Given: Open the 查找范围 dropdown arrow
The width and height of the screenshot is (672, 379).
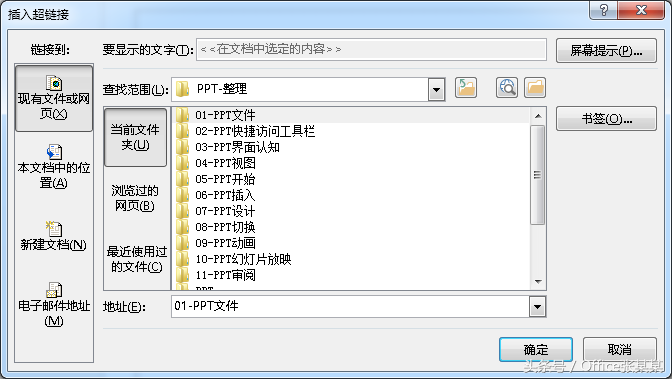Looking at the screenshot, I should [x=436, y=90].
